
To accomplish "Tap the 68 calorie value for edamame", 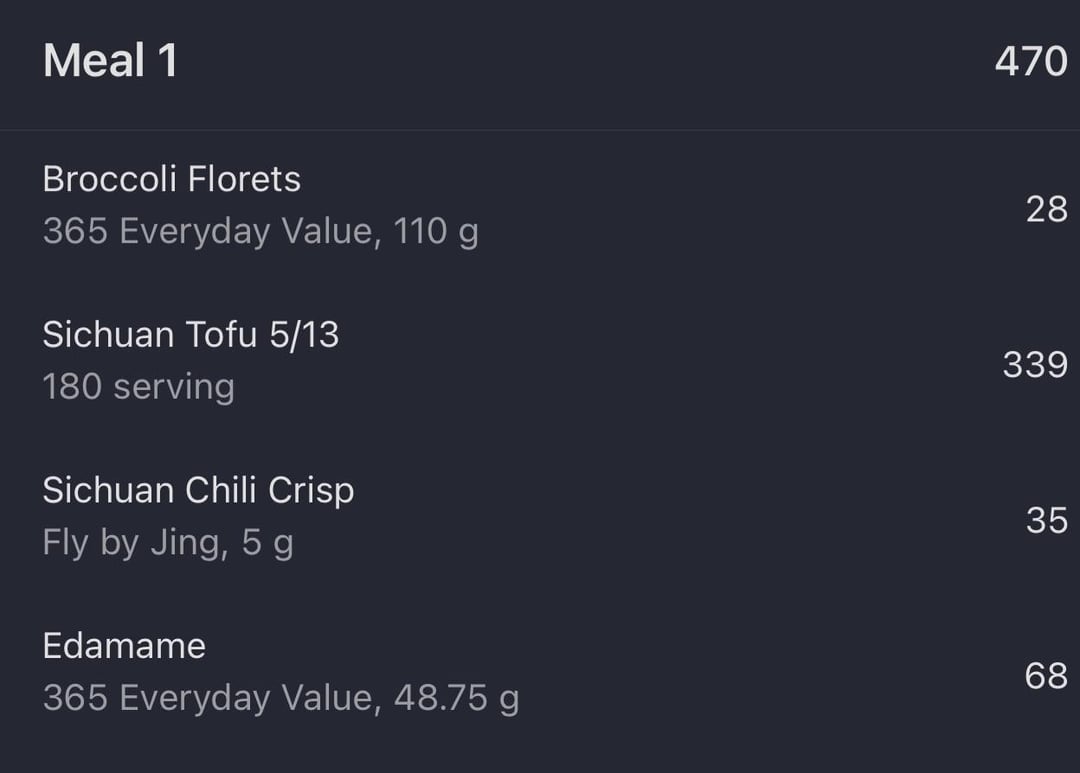I will [x=1046, y=676].
